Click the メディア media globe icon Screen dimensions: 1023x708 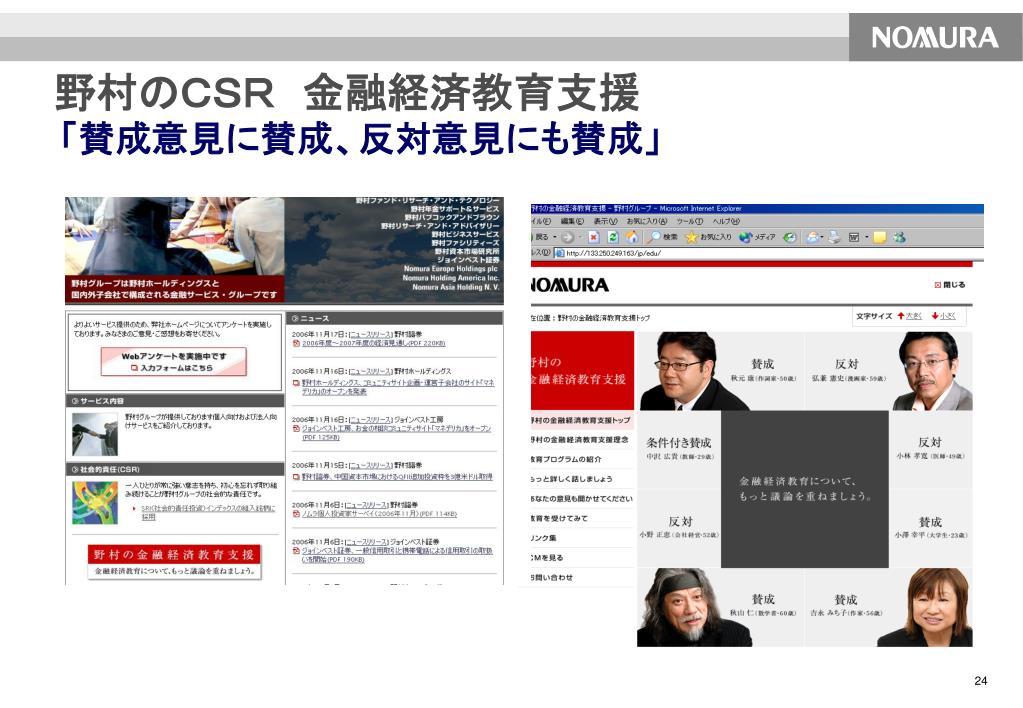pos(746,238)
